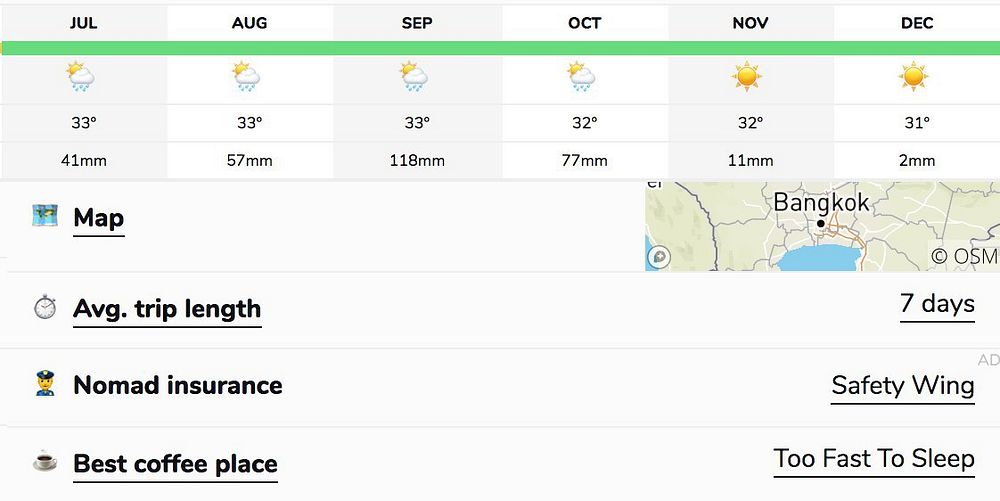This screenshot has height=501, width=1000.
Task: Click the December sun icon
Action: [x=914, y=77]
